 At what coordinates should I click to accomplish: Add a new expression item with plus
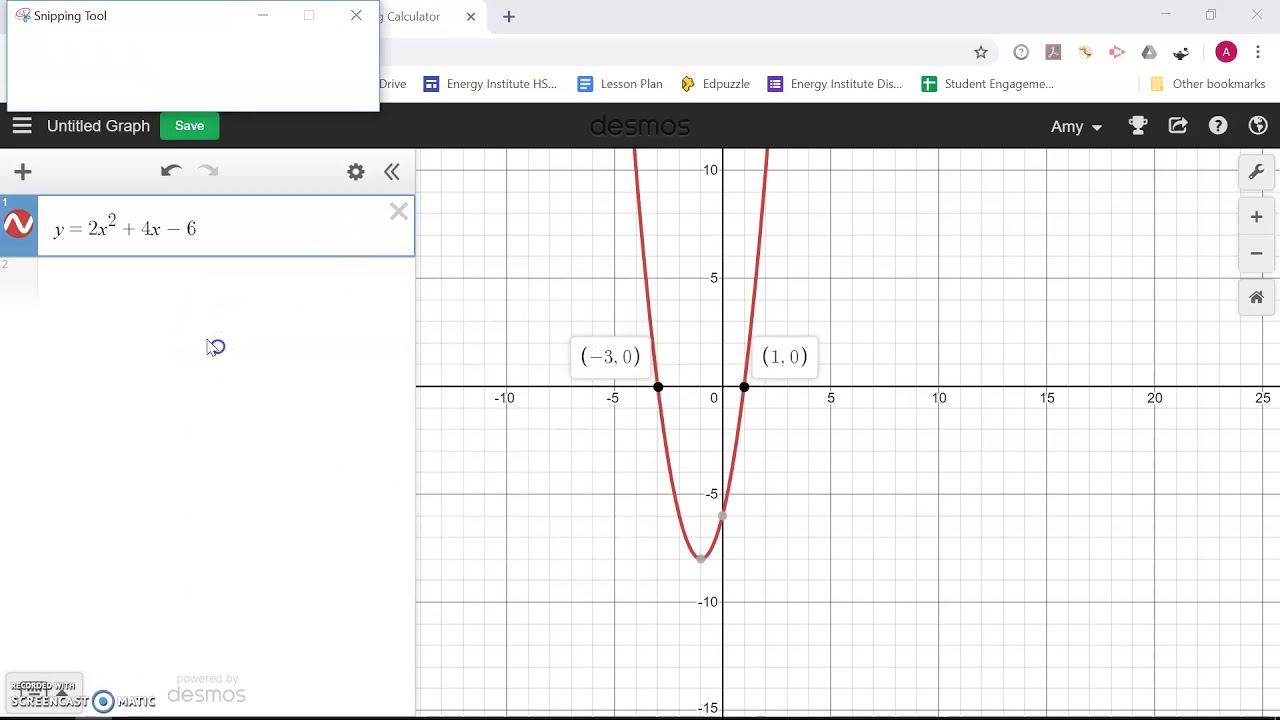point(23,172)
